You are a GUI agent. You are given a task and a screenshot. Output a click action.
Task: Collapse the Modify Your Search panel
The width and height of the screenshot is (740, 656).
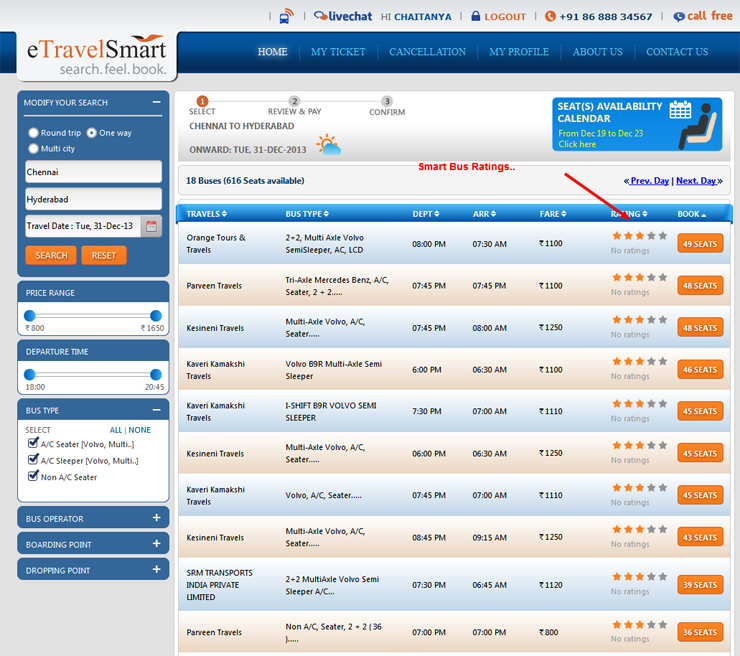(156, 102)
